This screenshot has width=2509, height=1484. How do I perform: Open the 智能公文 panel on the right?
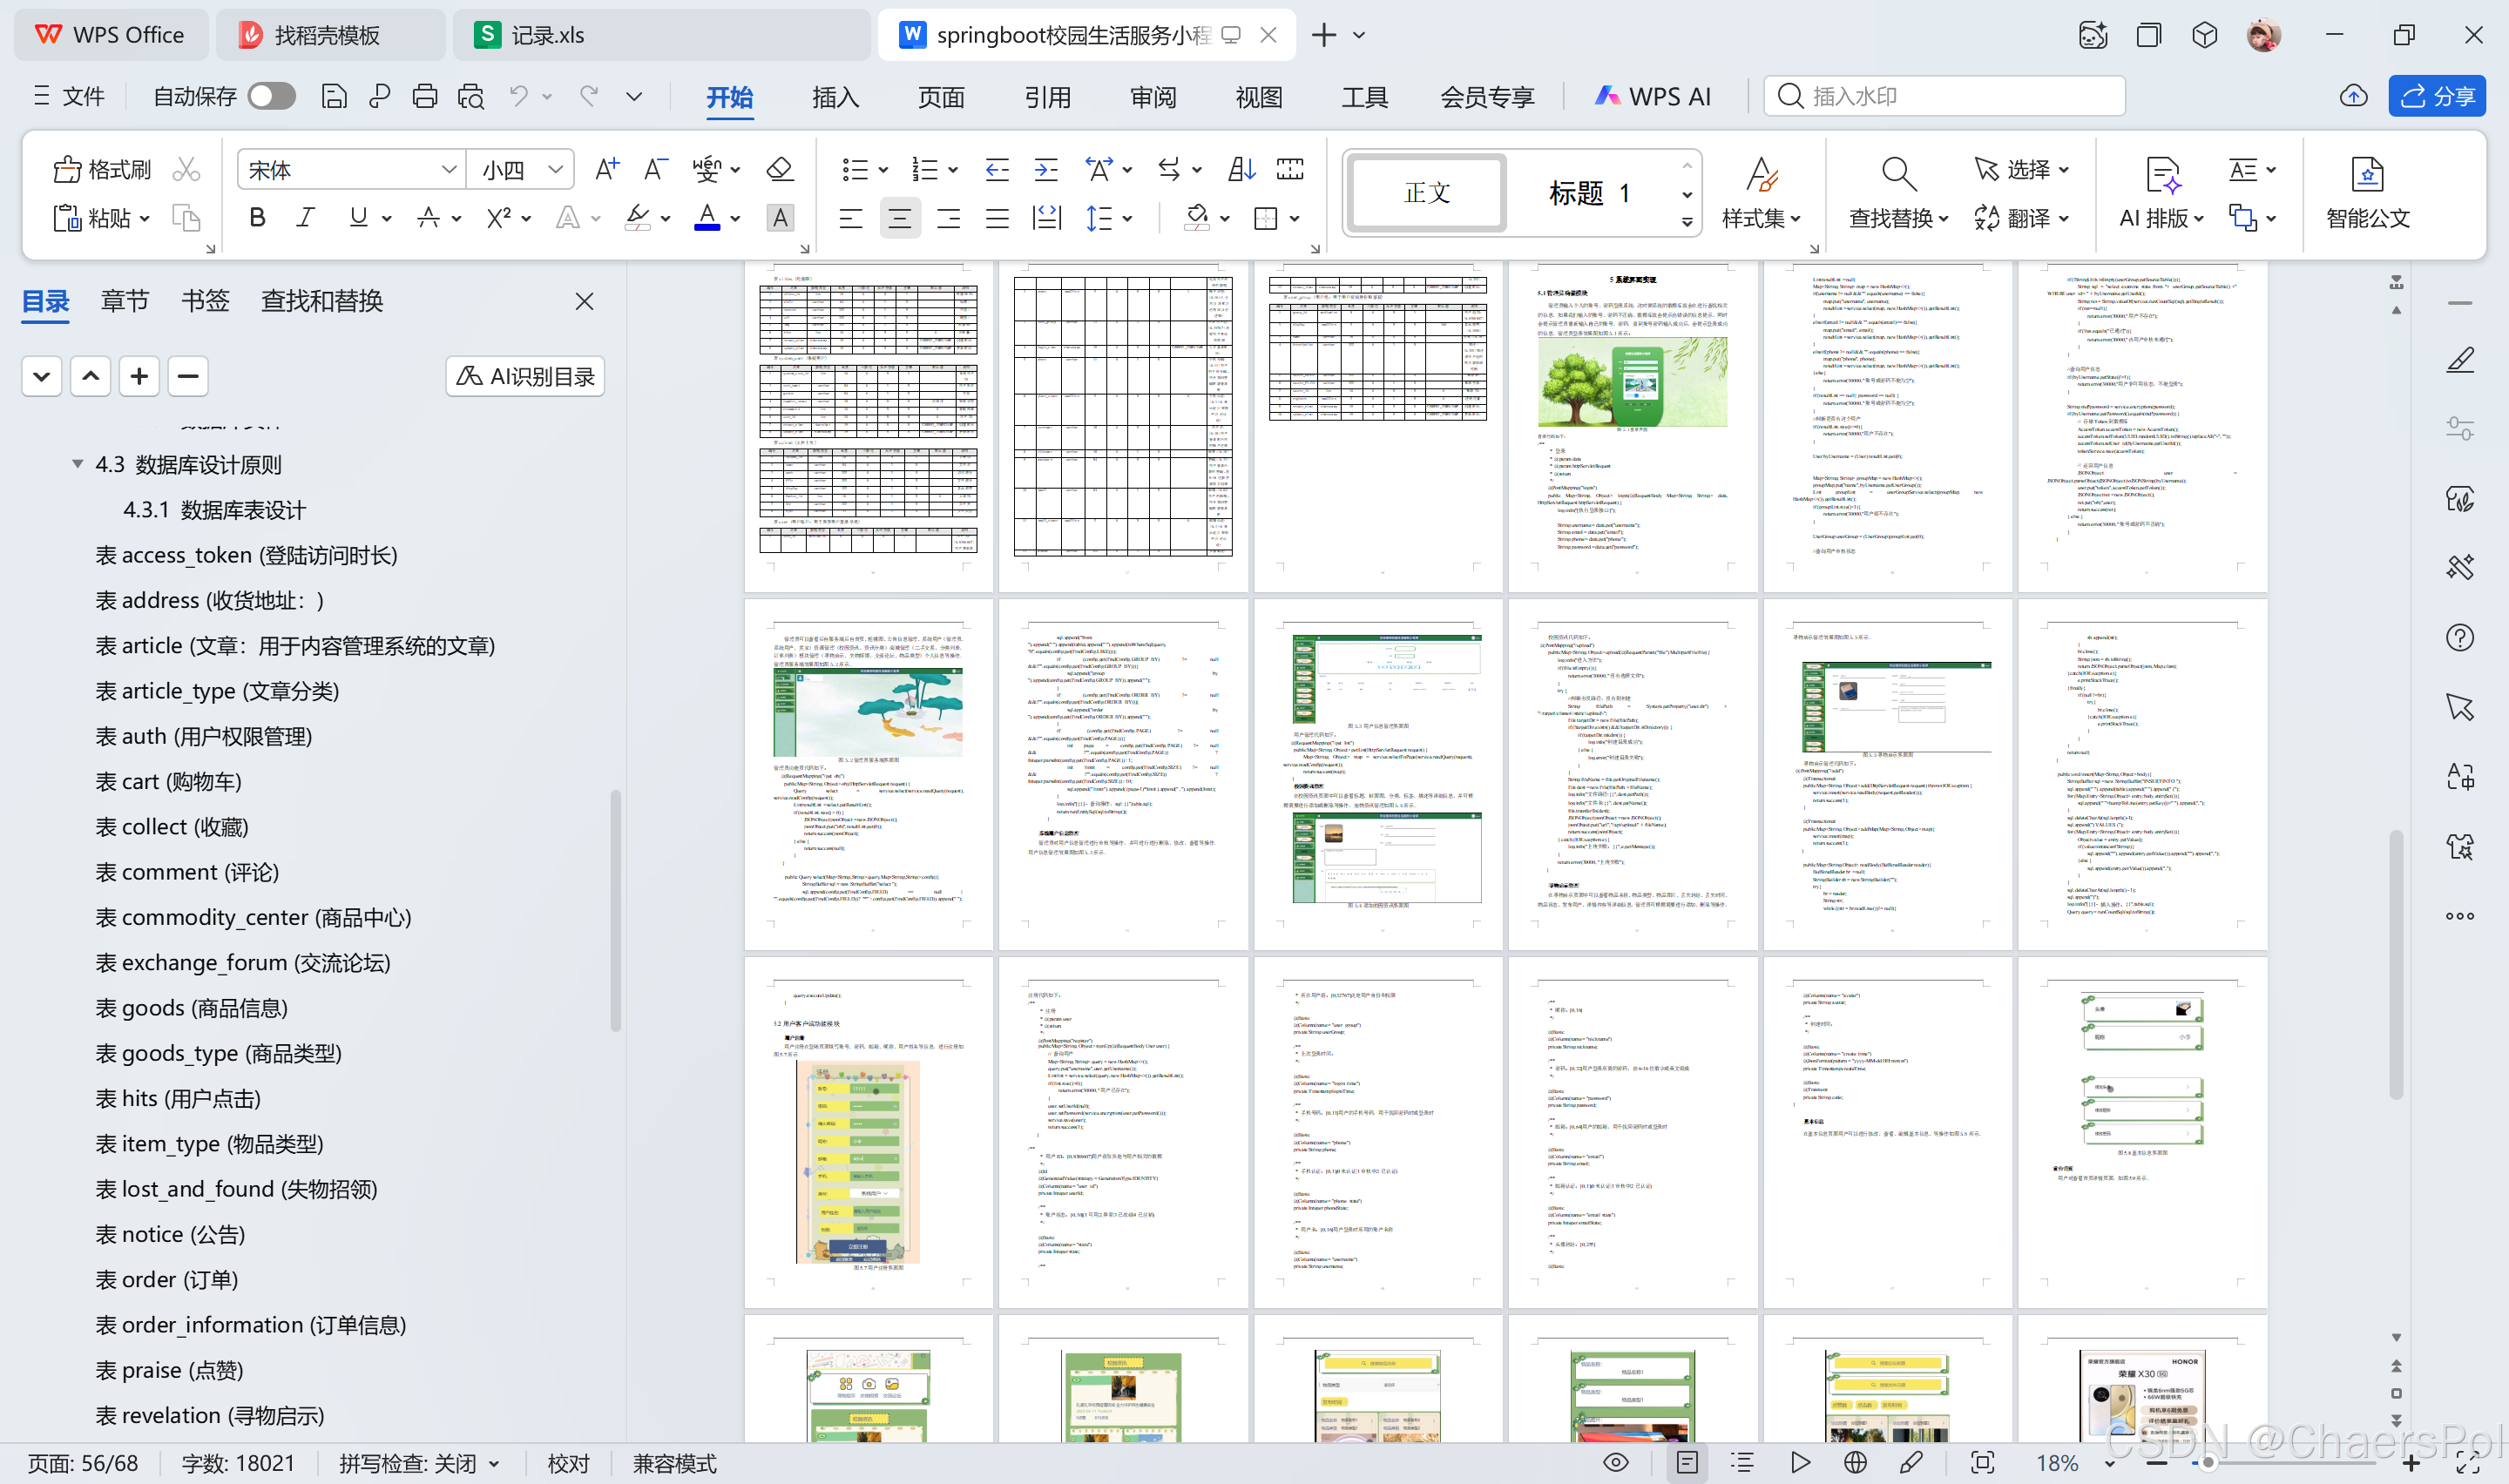tap(2366, 193)
